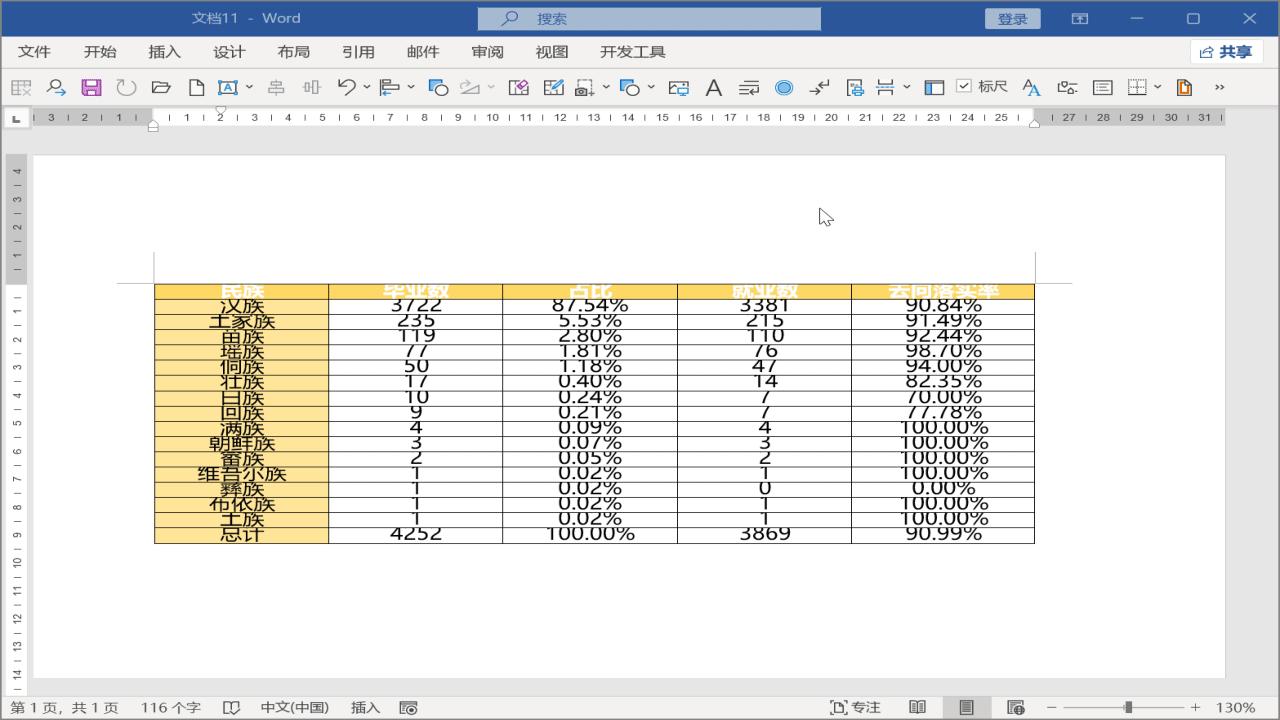Open the ribbon display options icon
This screenshot has height=720, width=1280.
1080,18
